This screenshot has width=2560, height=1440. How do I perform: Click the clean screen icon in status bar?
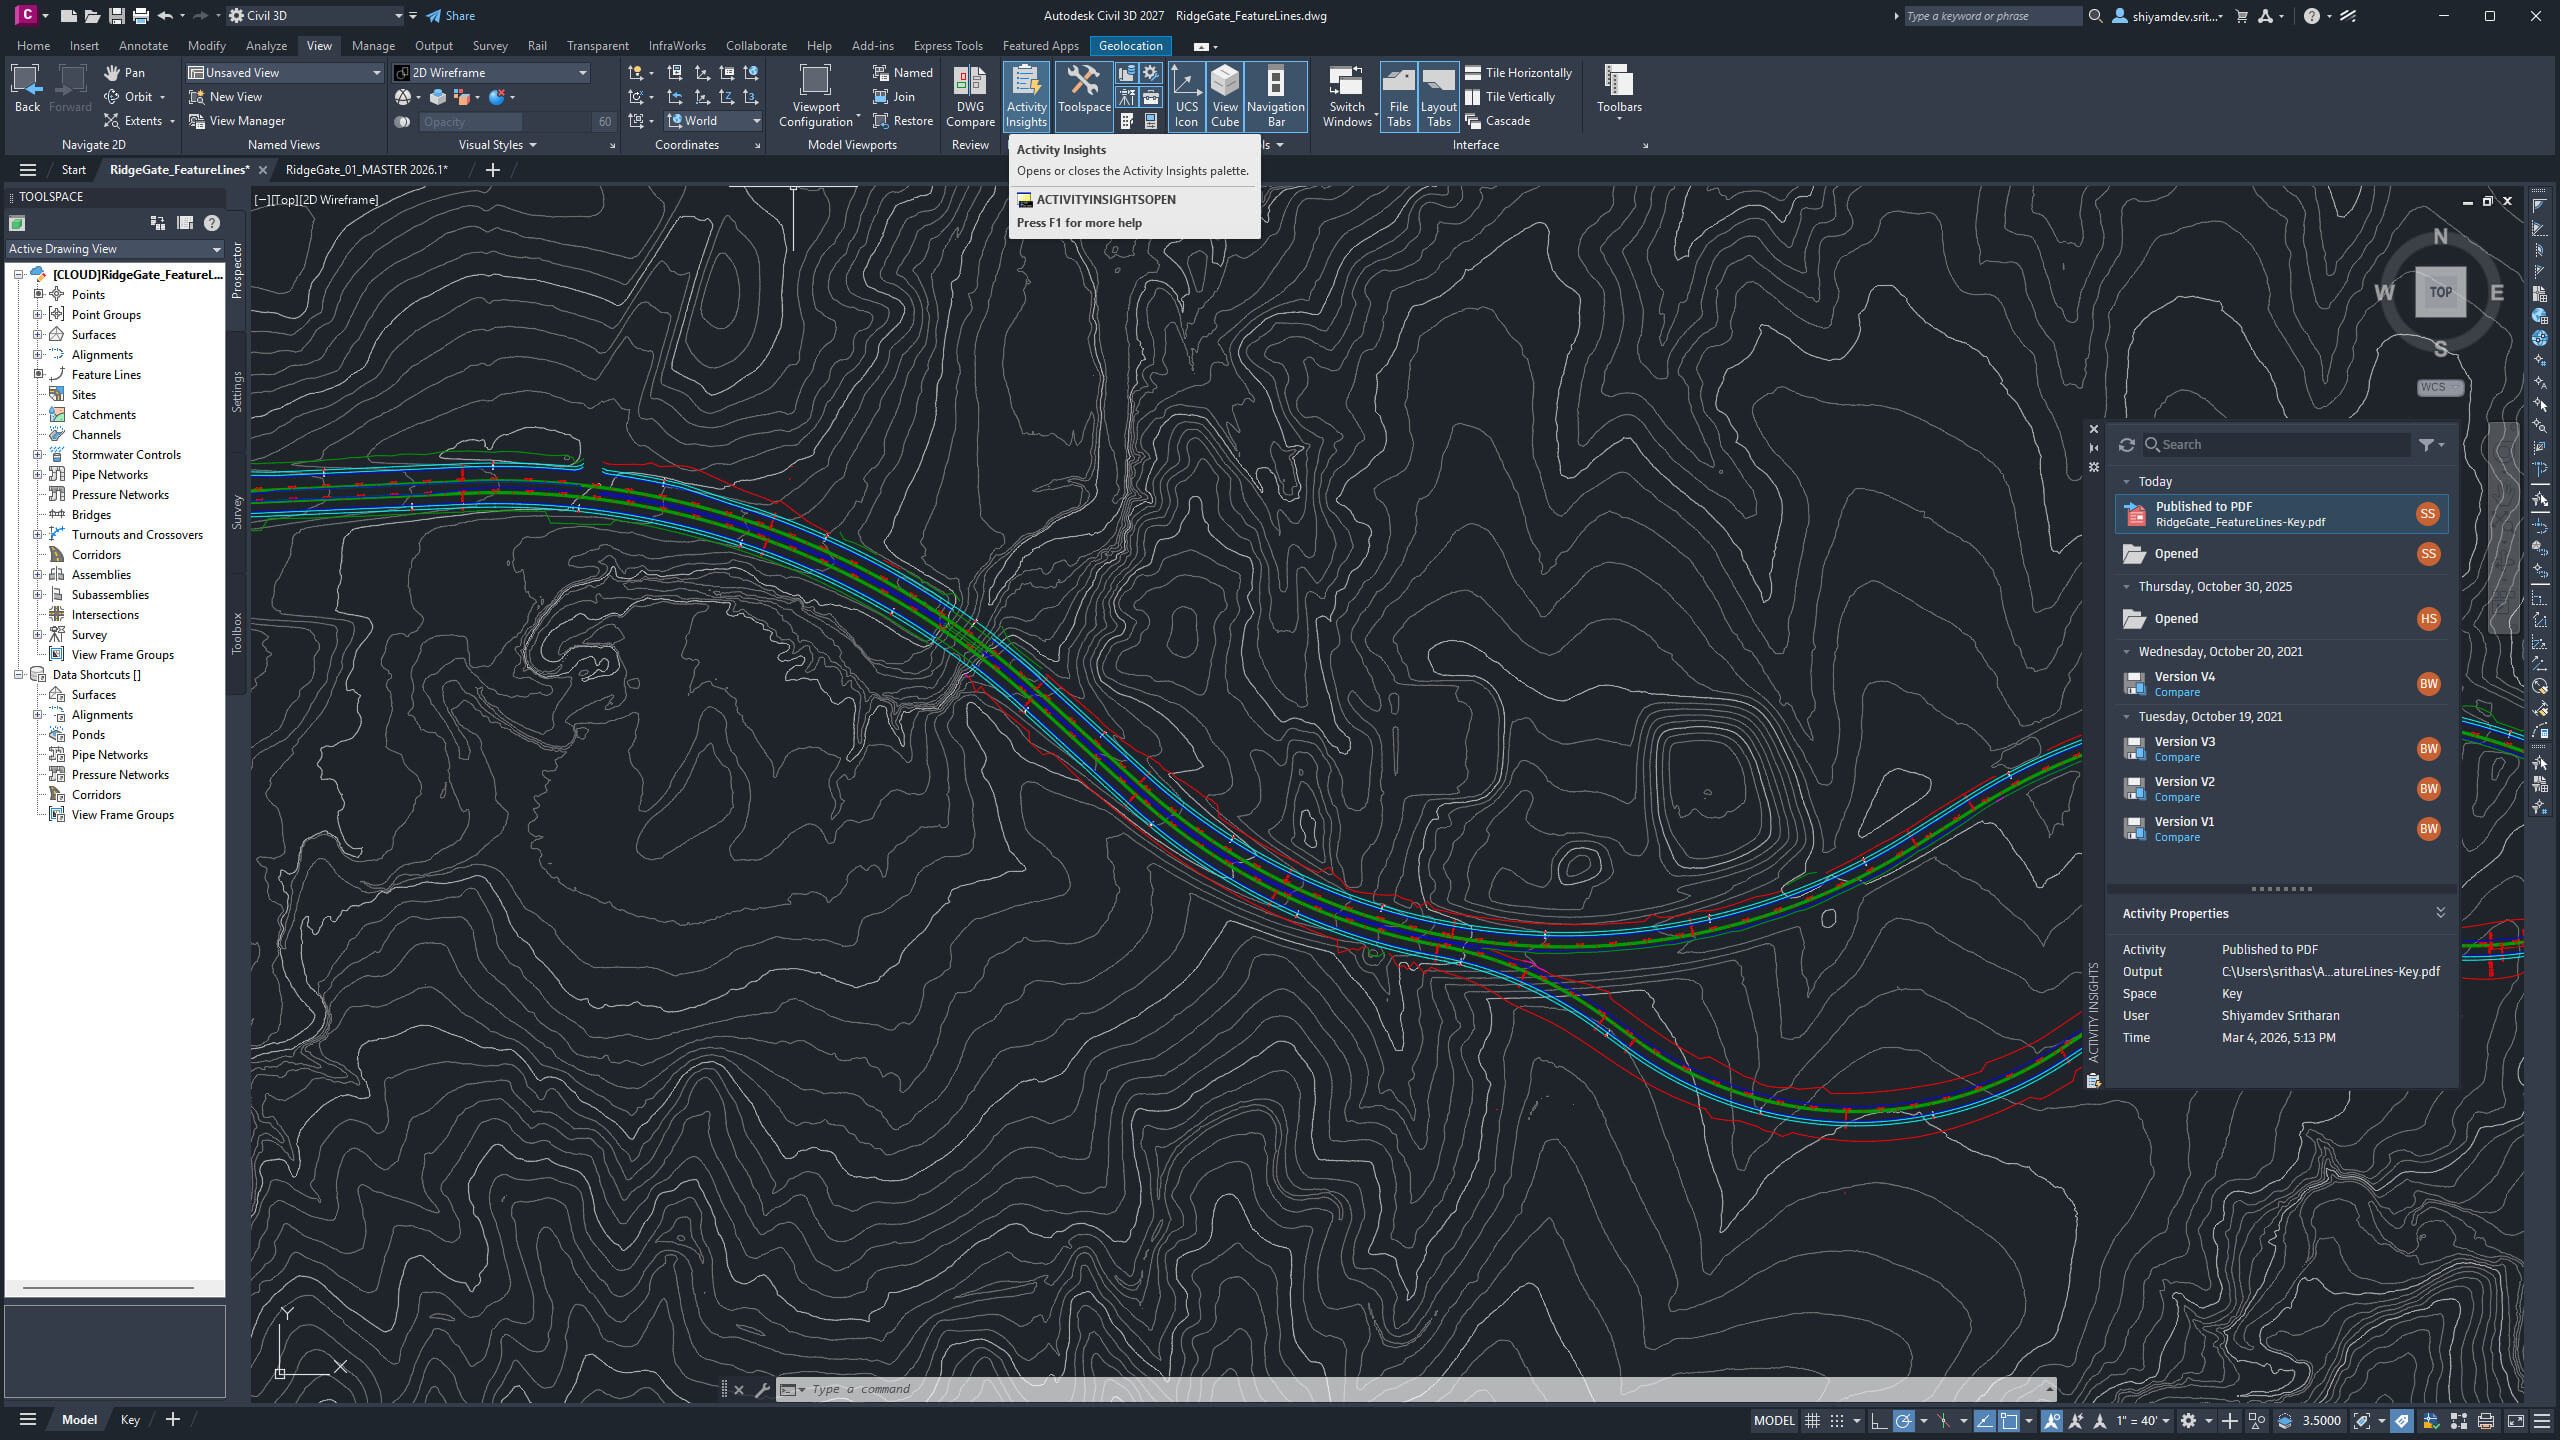2515,1421
